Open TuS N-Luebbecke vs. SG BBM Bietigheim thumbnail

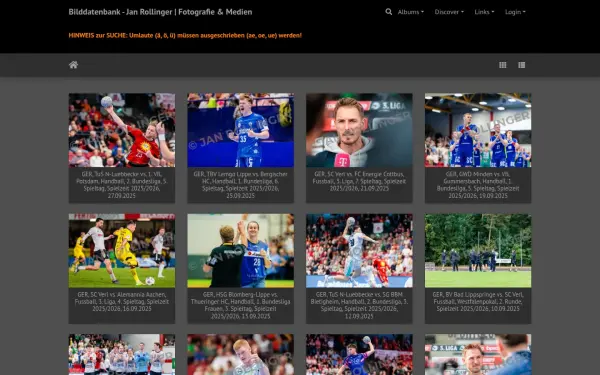(359, 251)
